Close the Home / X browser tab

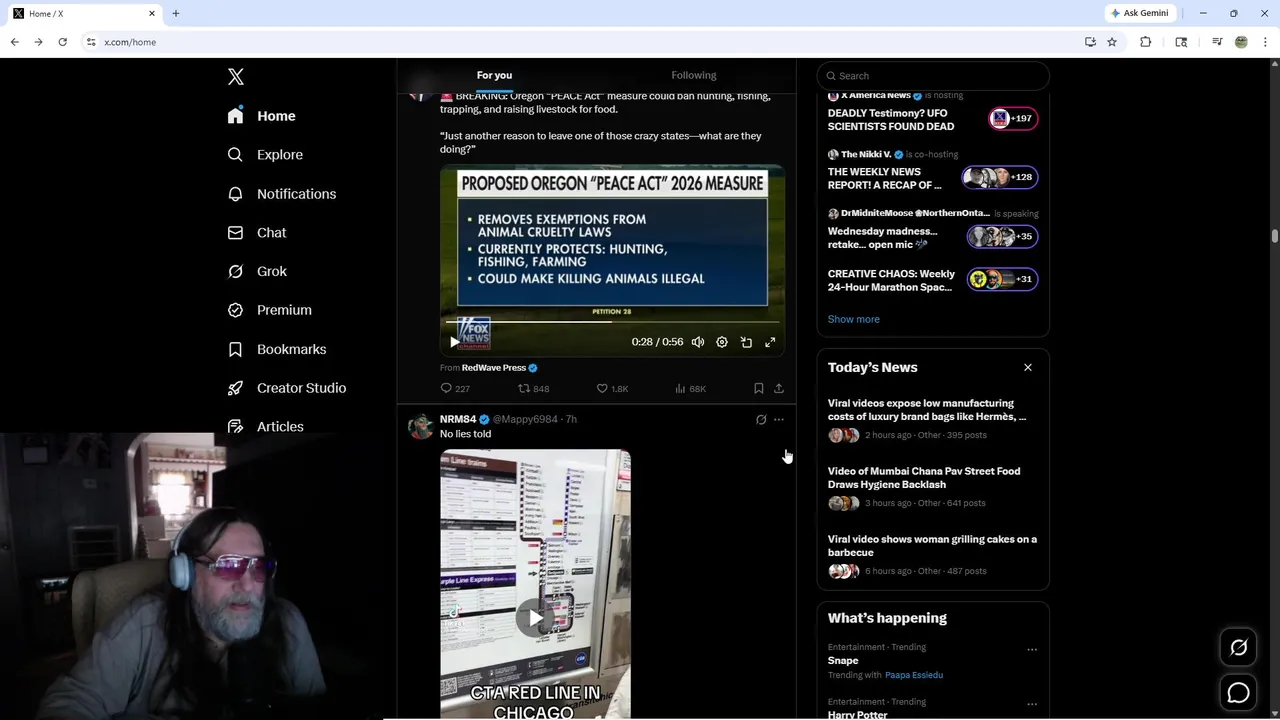pyautogui.click(x=152, y=14)
